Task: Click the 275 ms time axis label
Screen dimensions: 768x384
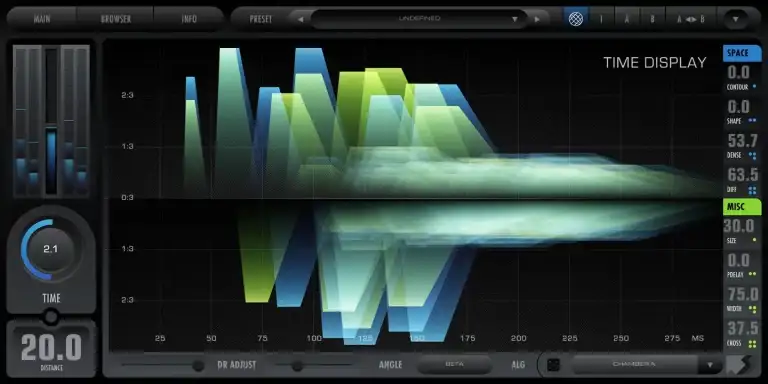Action: (672, 338)
